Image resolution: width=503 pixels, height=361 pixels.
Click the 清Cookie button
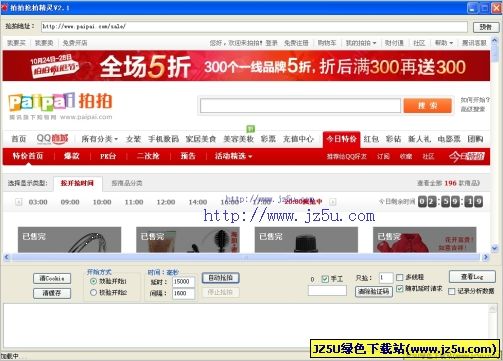pyautogui.click(x=52, y=278)
